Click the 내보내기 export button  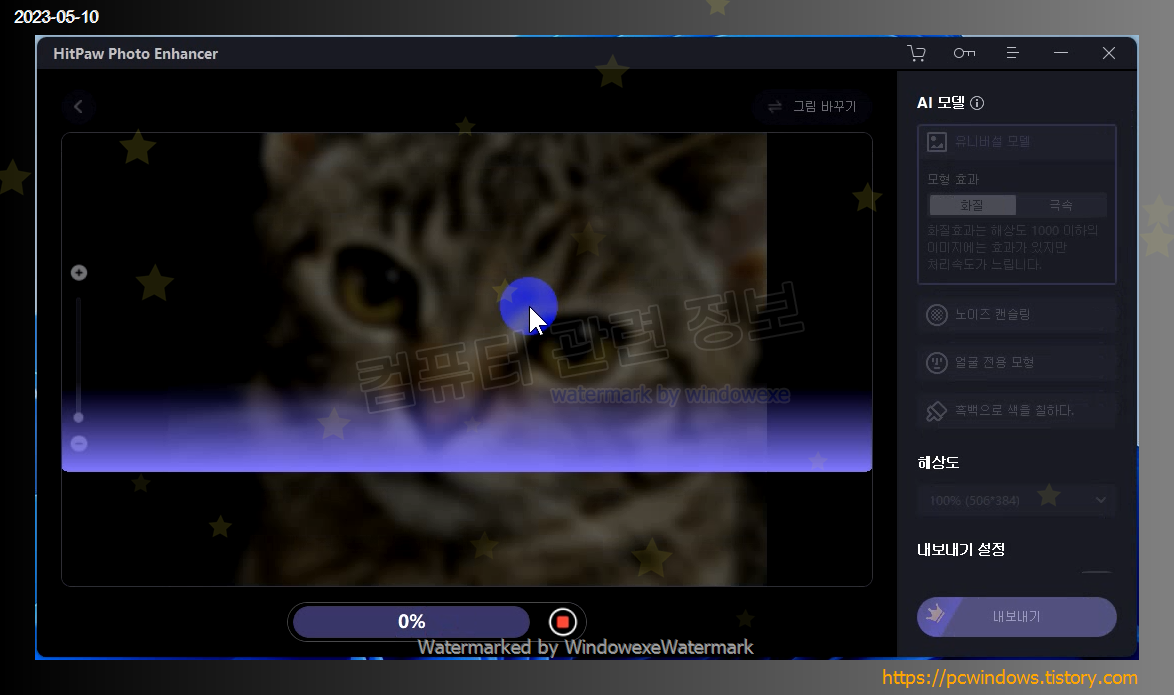coord(1017,616)
